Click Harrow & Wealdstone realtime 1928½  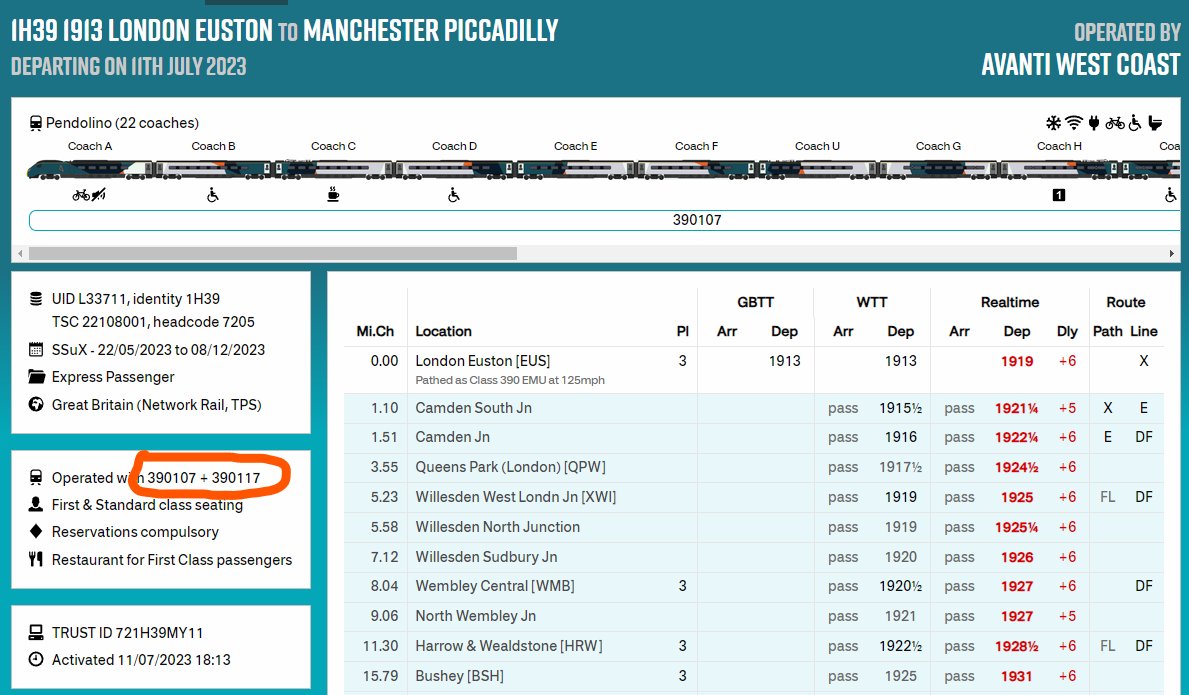coord(1017,646)
